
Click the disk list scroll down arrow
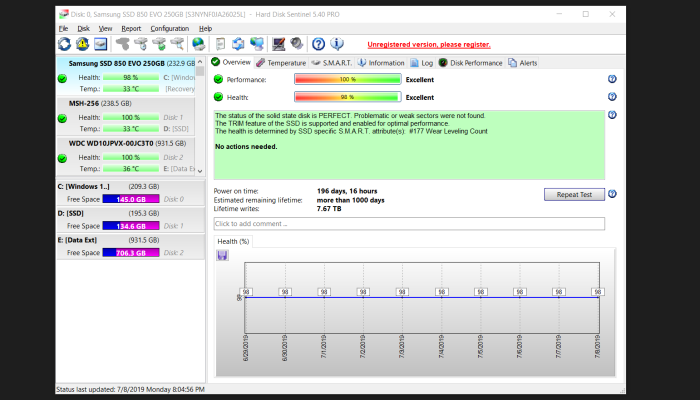pyautogui.click(x=200, y=171)
